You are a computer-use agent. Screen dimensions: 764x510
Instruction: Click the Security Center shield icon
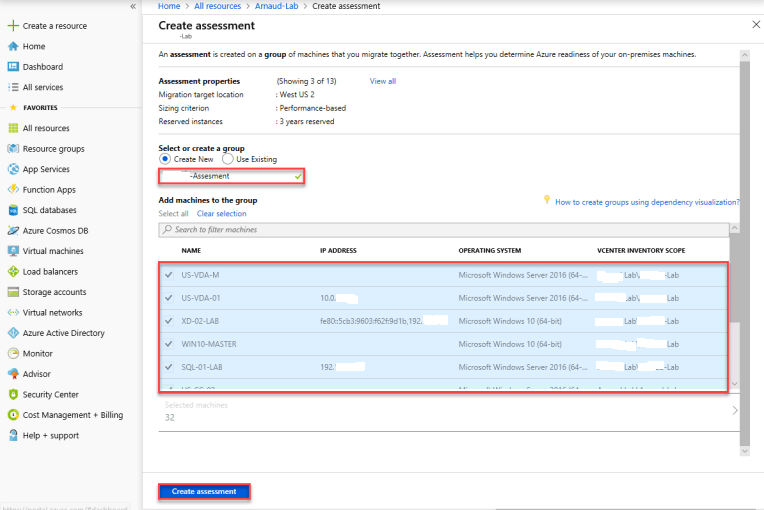coord(13,394)
